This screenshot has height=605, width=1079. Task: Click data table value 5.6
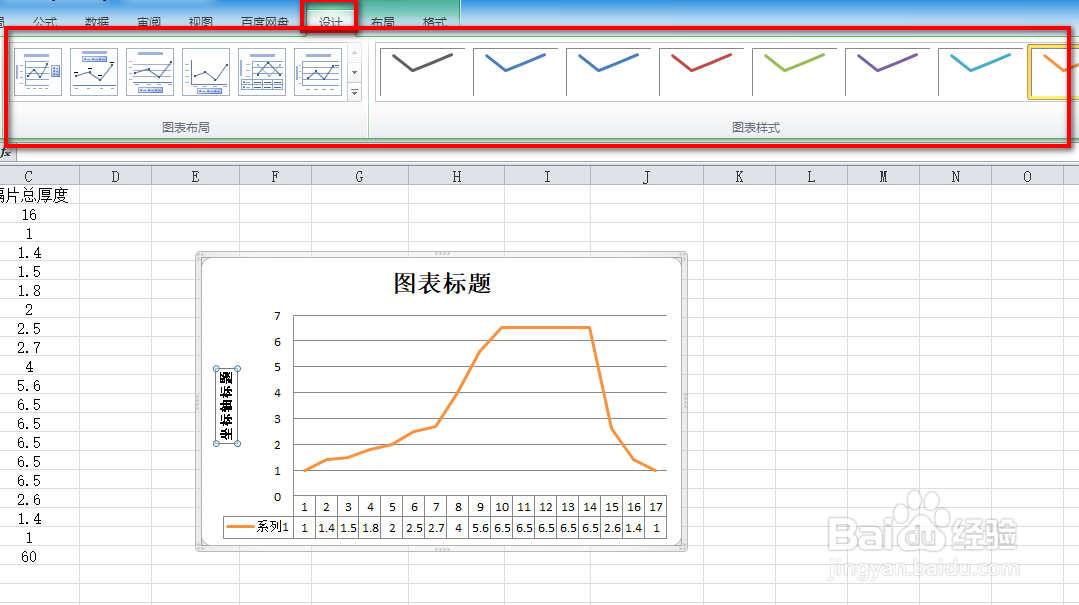[x=480, y=528]
